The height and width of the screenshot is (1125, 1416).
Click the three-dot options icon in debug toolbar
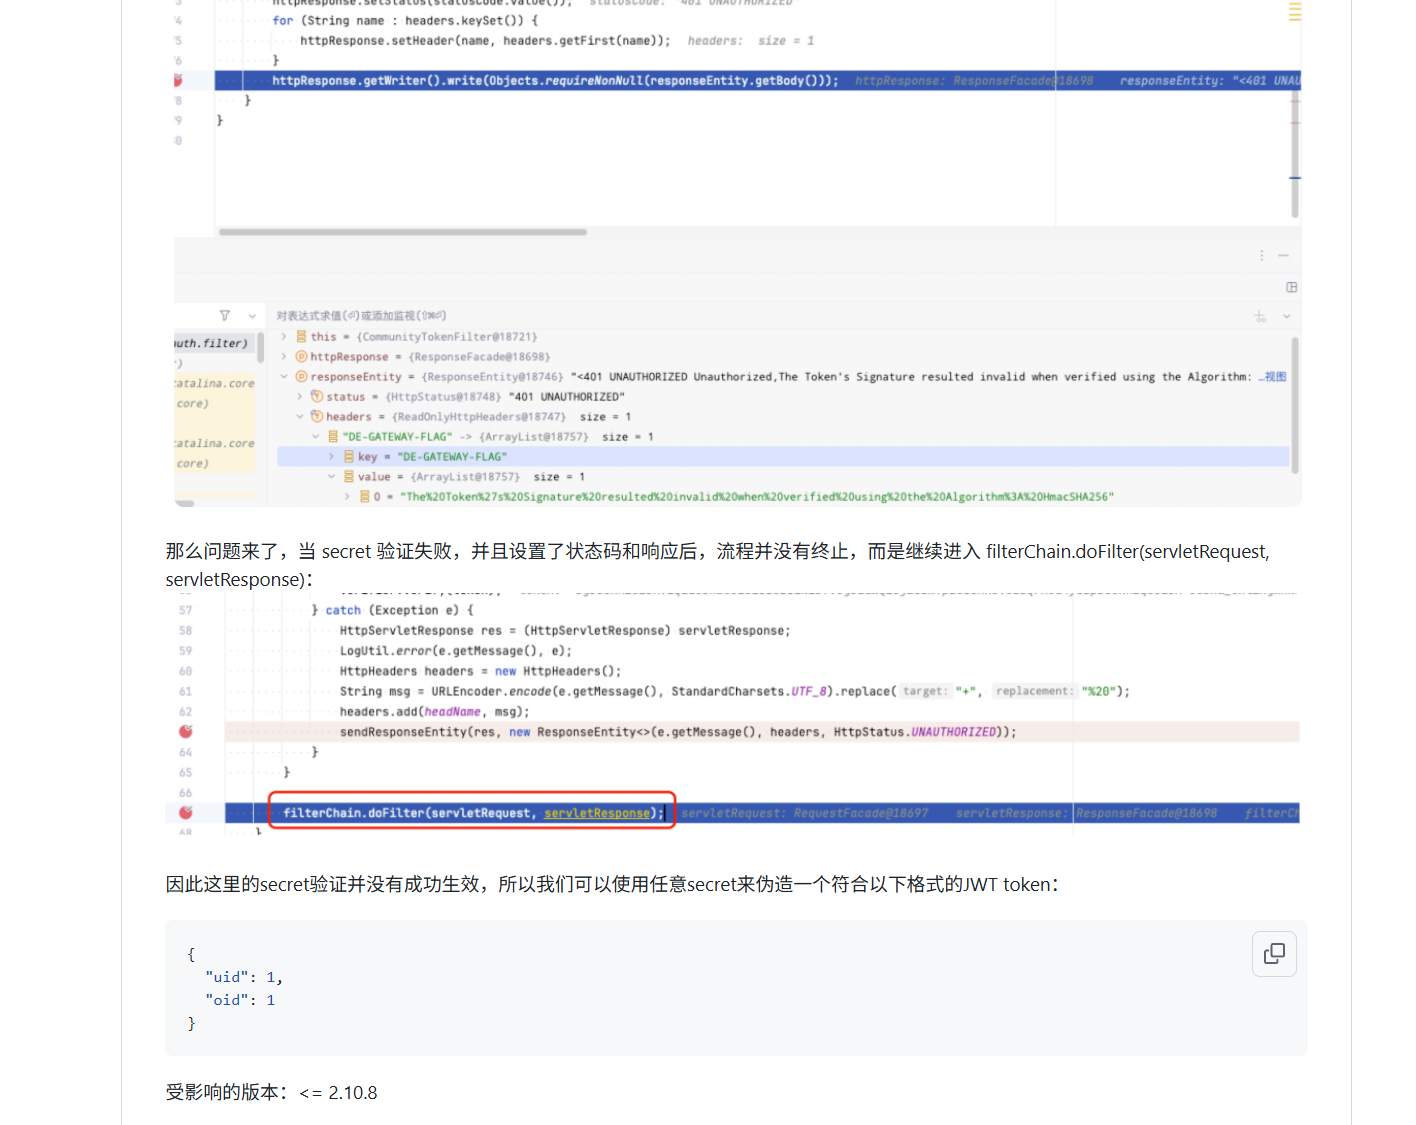(1261, 256)
